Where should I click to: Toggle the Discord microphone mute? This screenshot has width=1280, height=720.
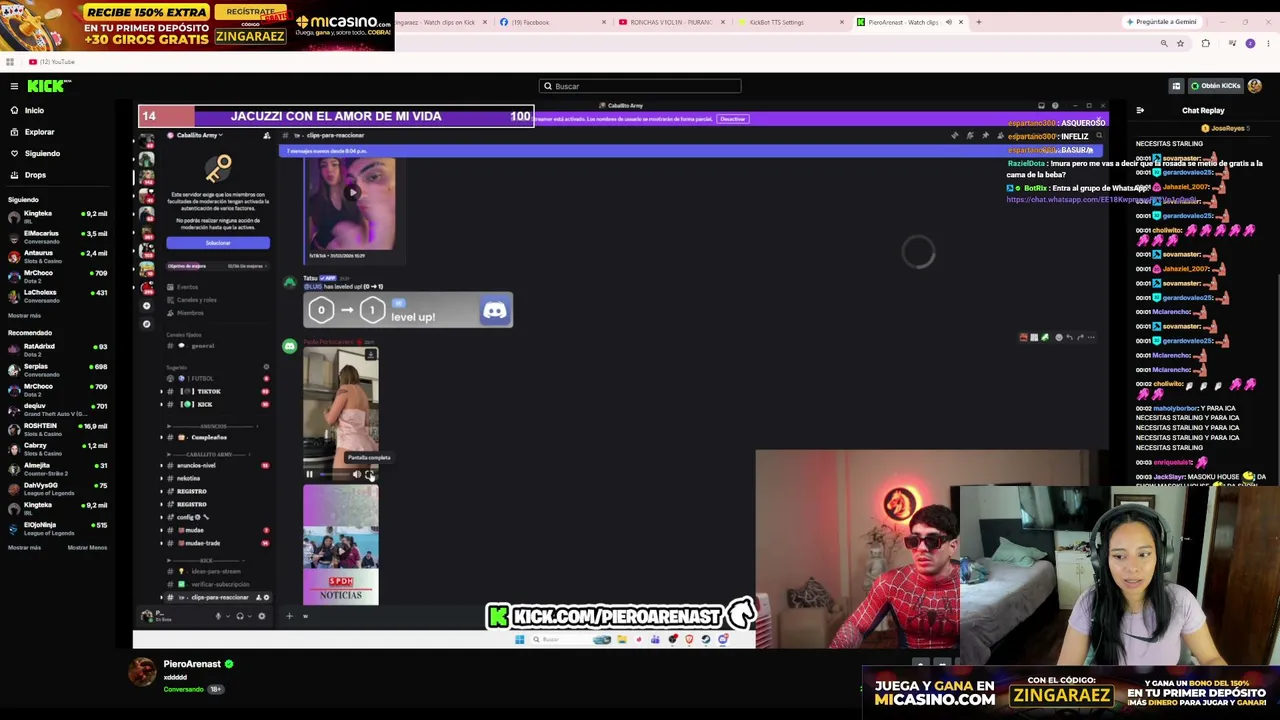(218, 616)
